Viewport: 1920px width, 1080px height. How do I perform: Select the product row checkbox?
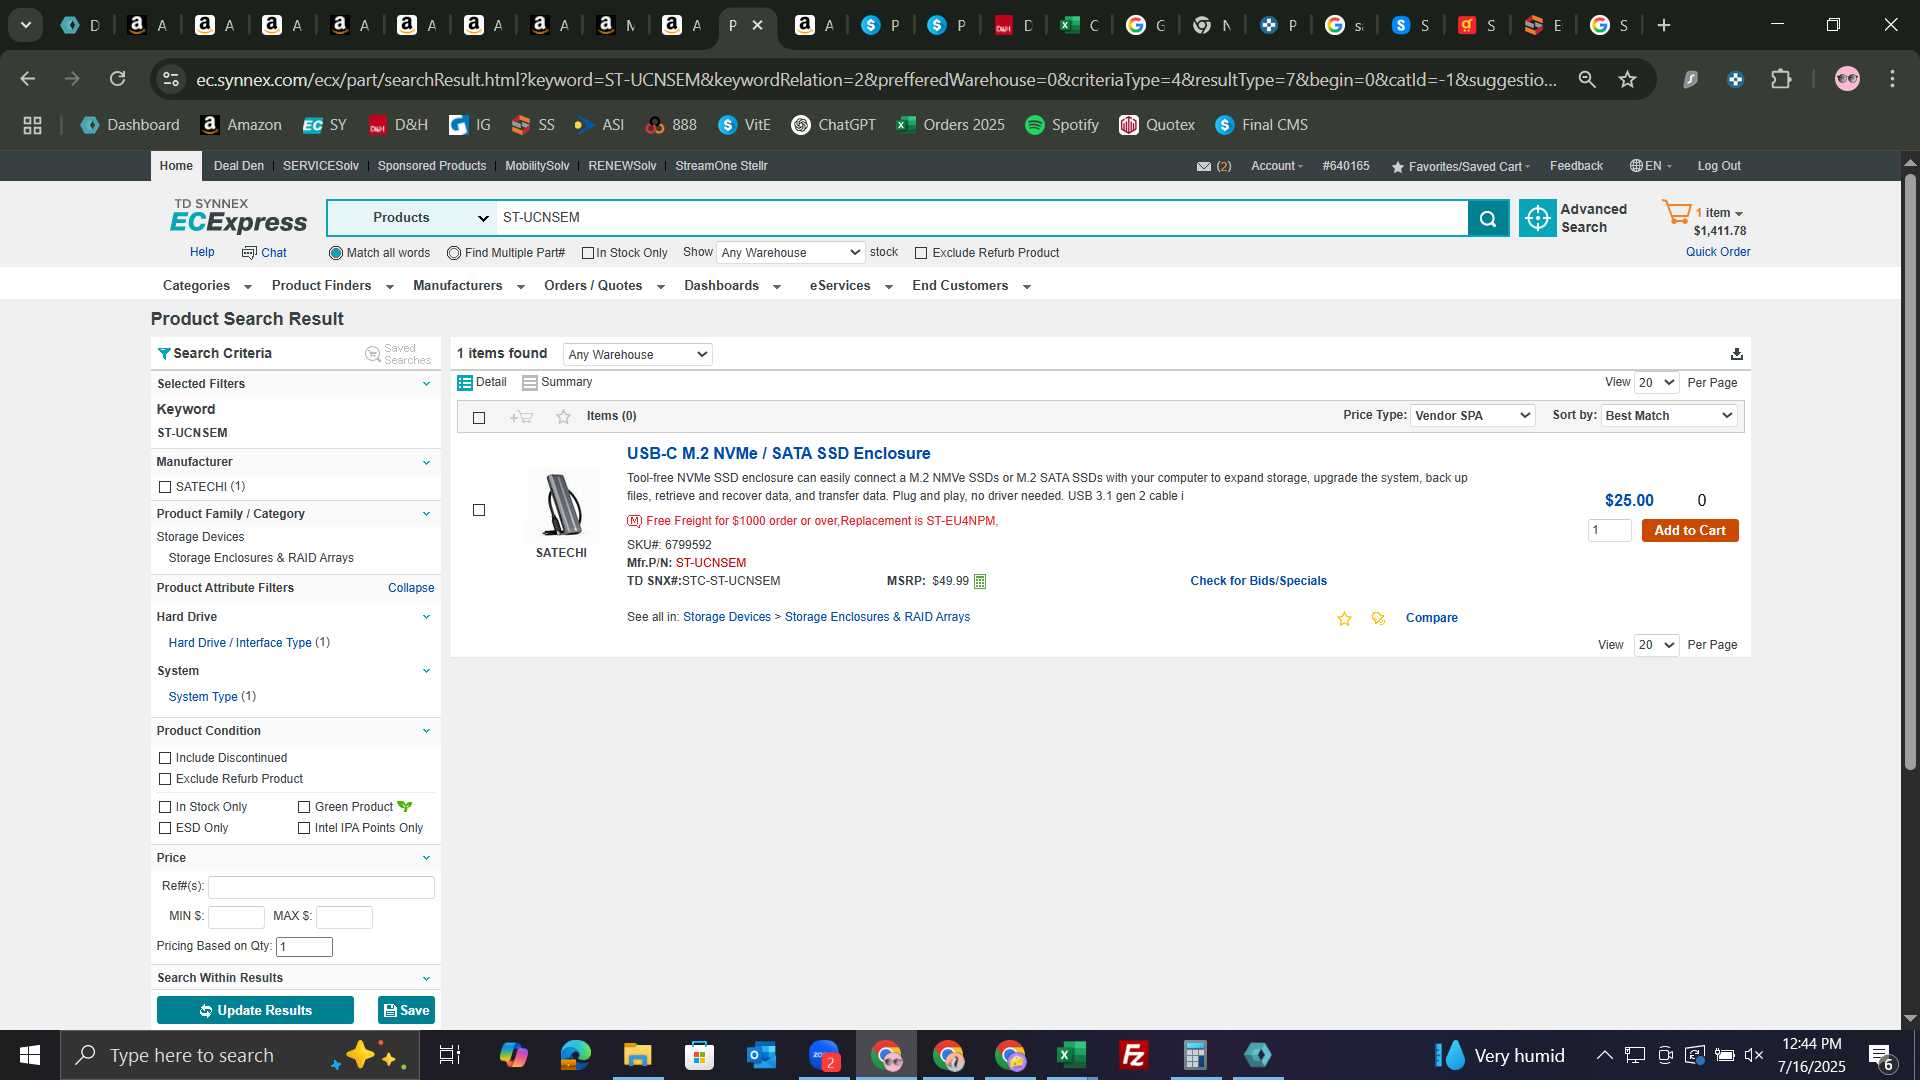click(x=479, y=510)
